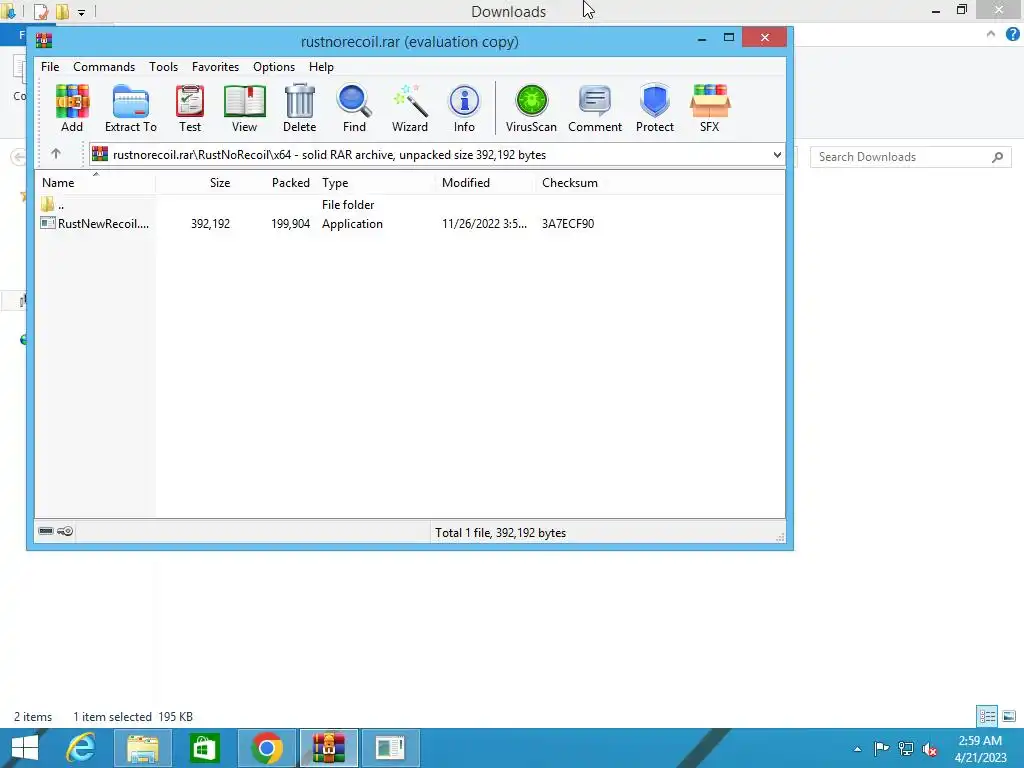This screenshot has width=1024, height=768.
Task: Switch to WinRAR taskbar button
Action: 328,748
